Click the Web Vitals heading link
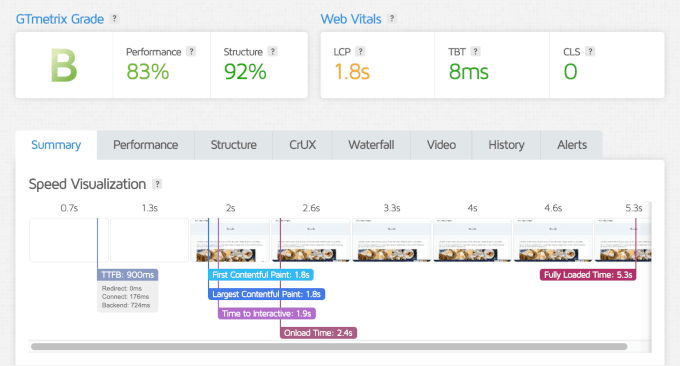680x366 pixels. (x=351, y=19)
